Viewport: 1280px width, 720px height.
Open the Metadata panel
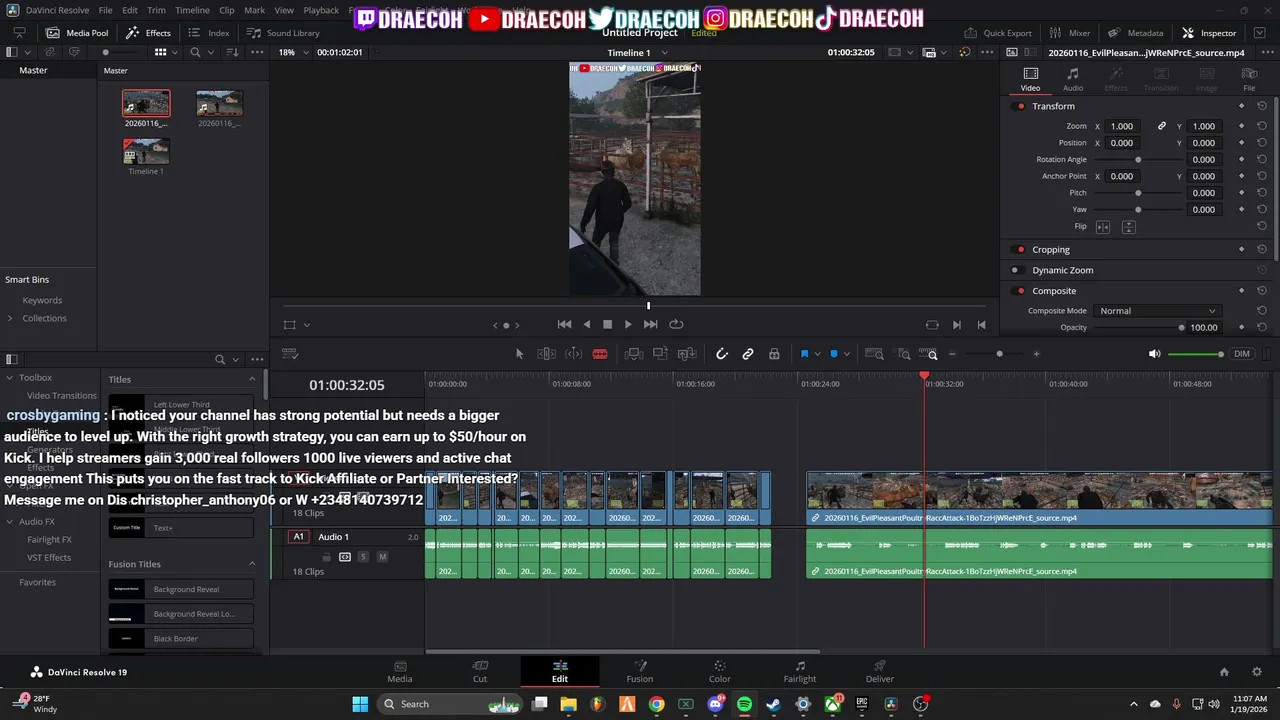pos(1136,33)
